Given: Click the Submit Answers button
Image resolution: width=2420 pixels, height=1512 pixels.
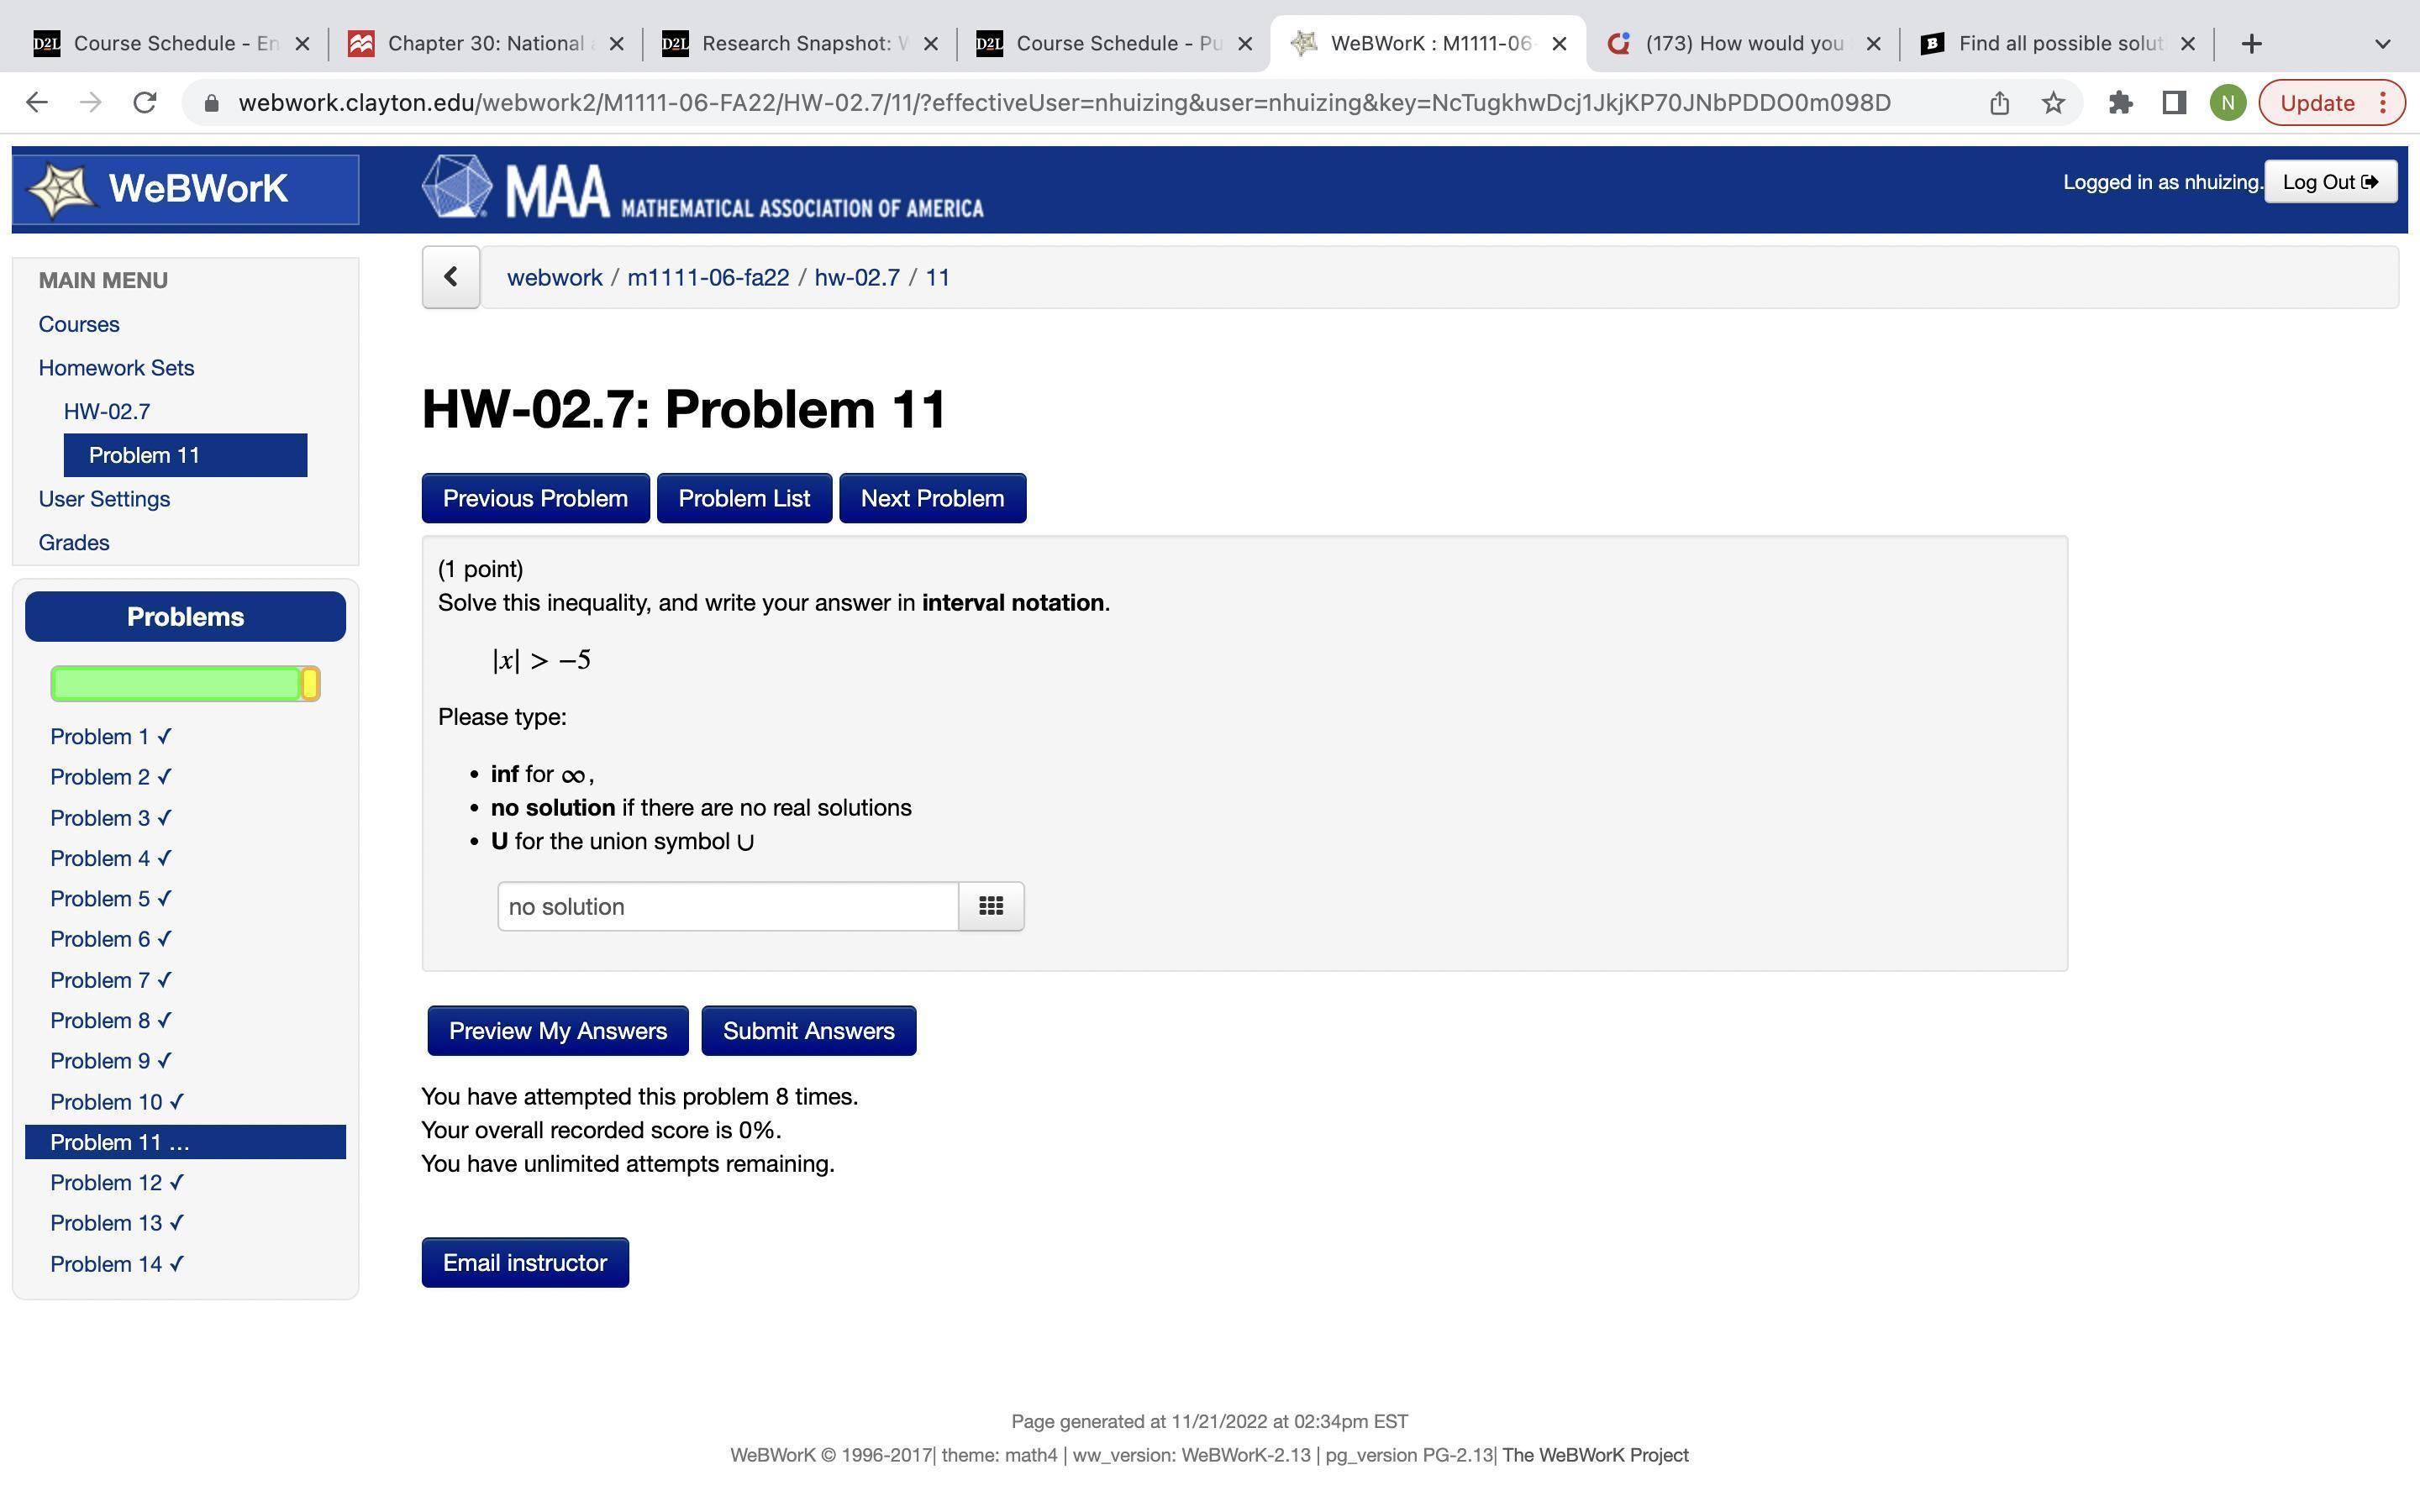Looking at the screenshot, I should (x=808, y=1031).
